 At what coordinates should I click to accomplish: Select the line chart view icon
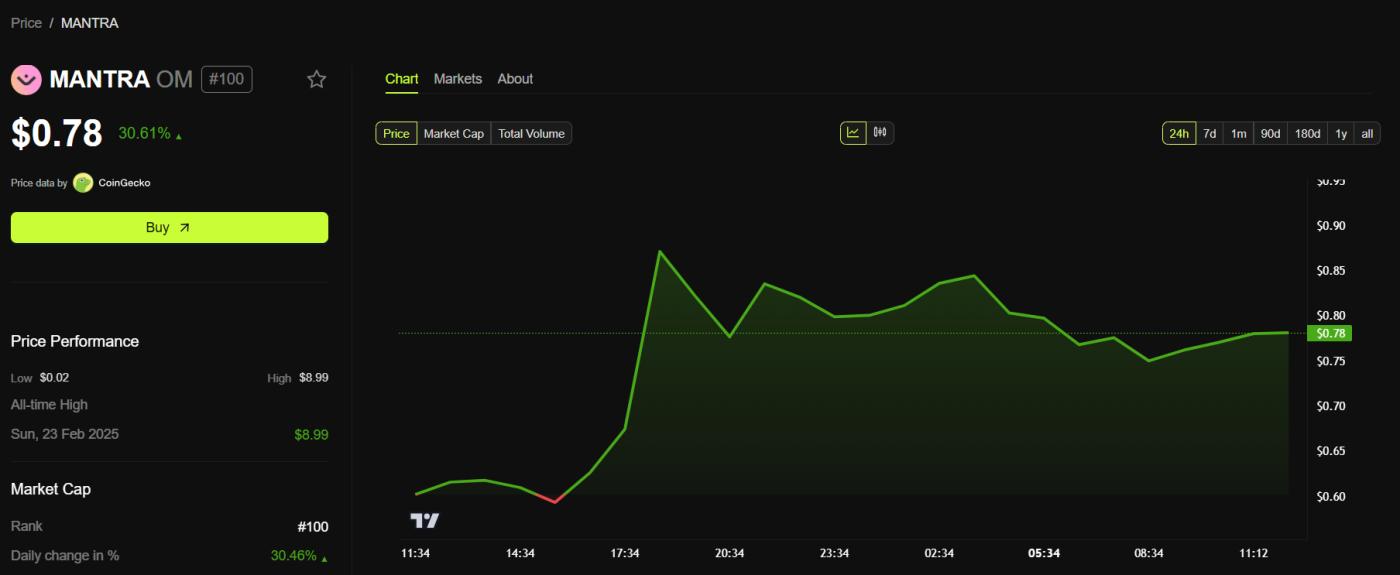(x=853, y=133)
